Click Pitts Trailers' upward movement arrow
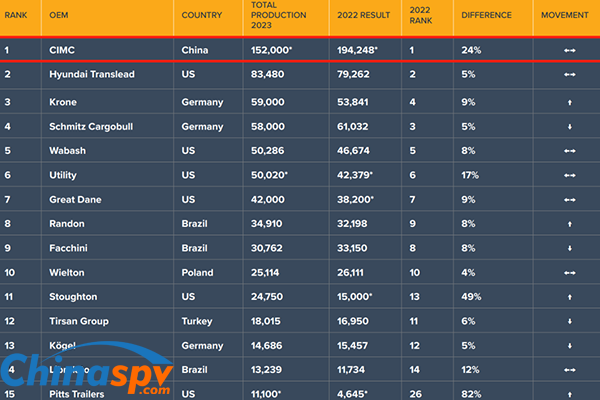Image resolution: width=600 pixels, height=400 pixels. 570,394
